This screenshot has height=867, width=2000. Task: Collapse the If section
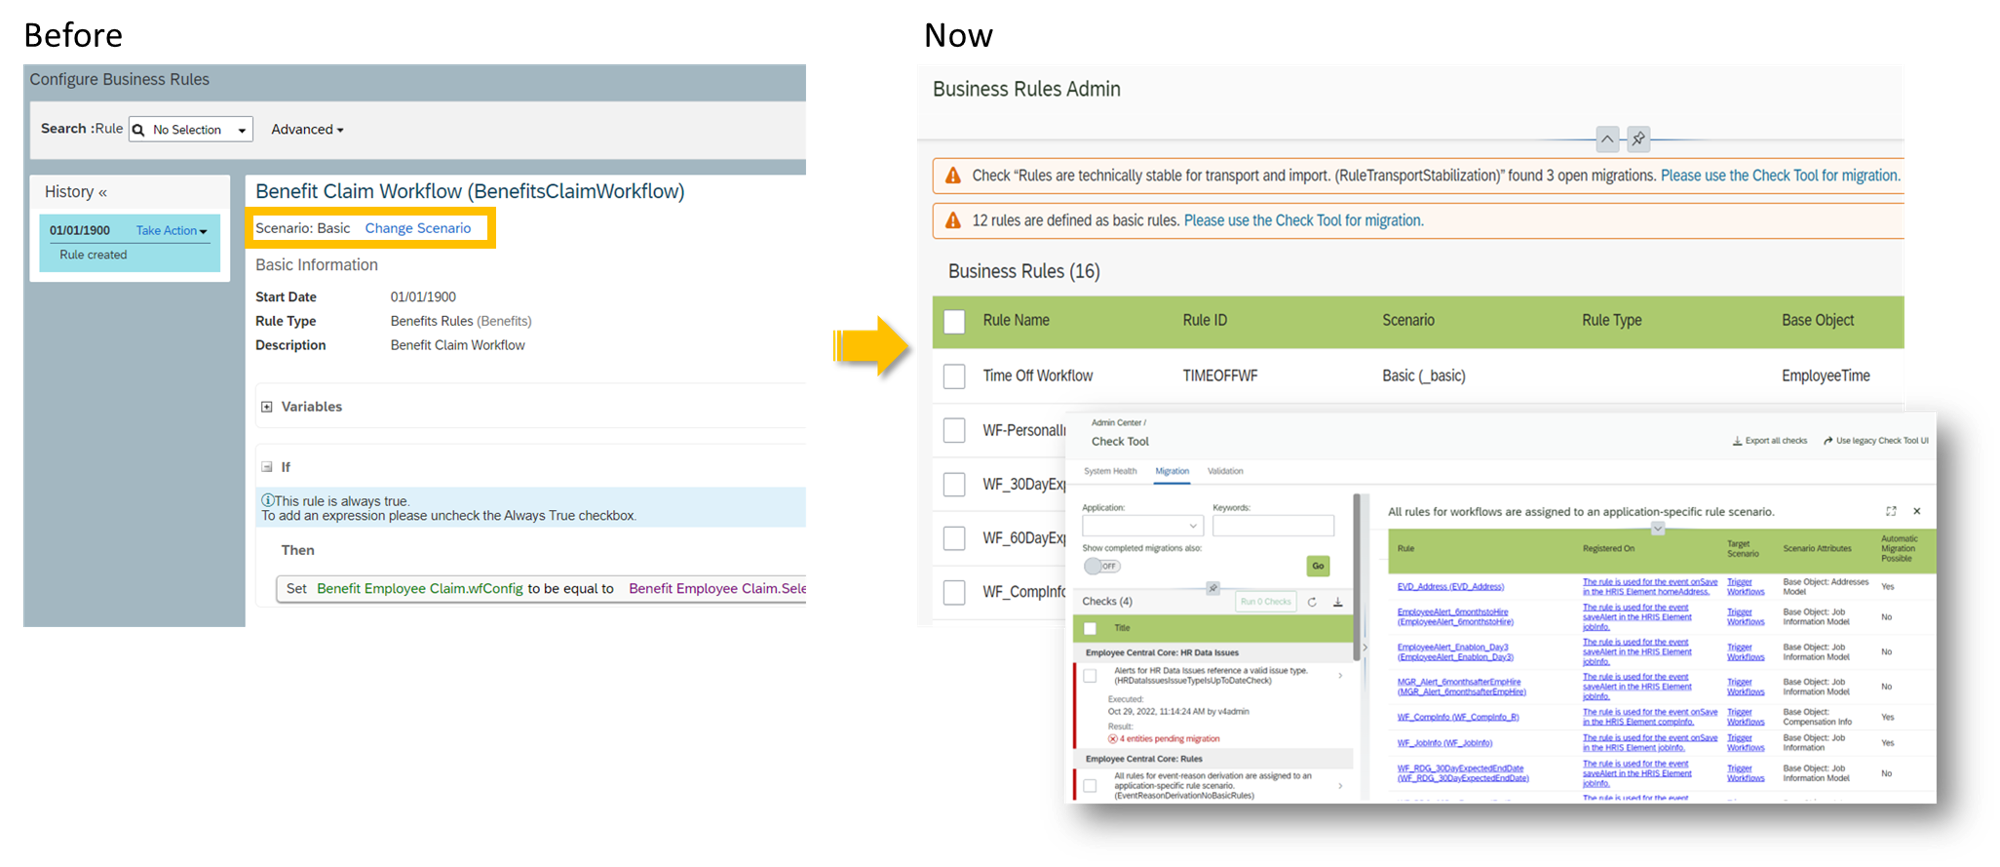[x=267, y=467]
